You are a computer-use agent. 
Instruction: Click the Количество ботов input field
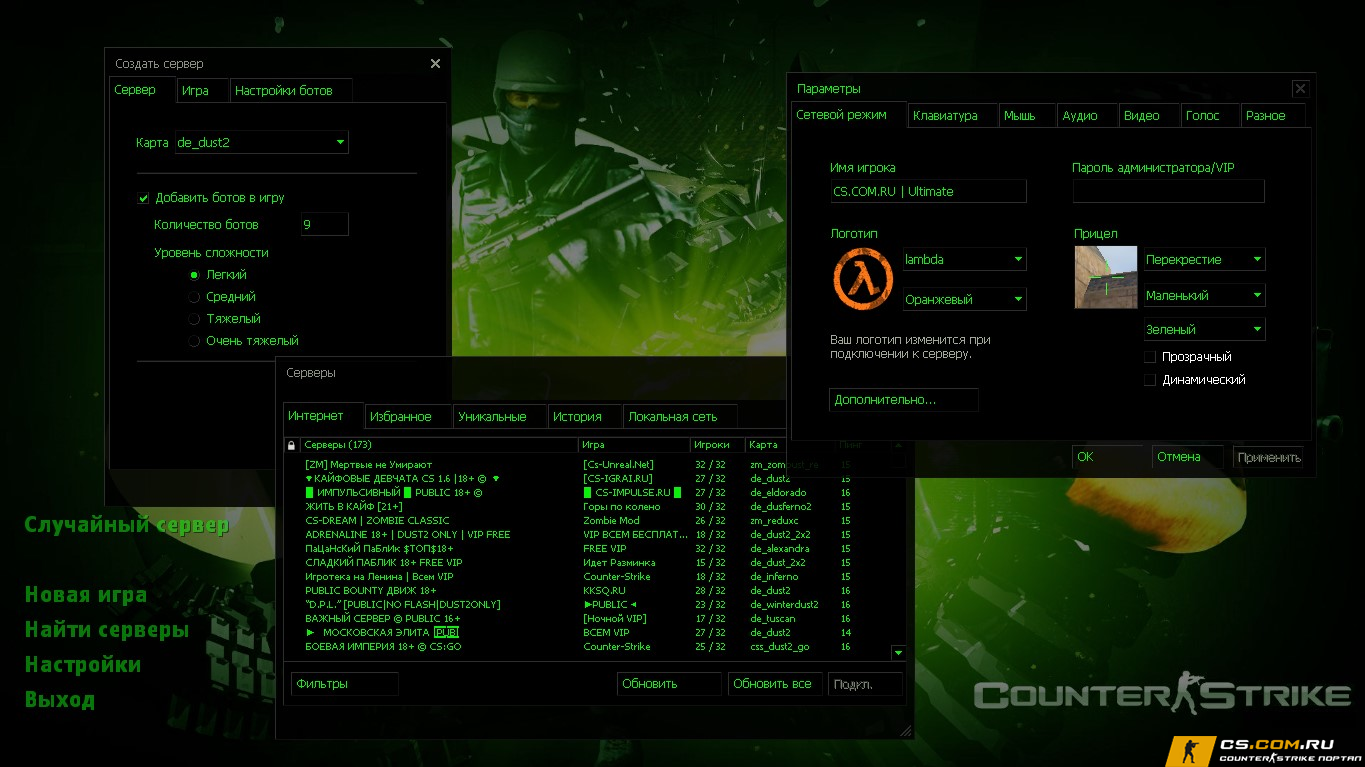(325, 225)
